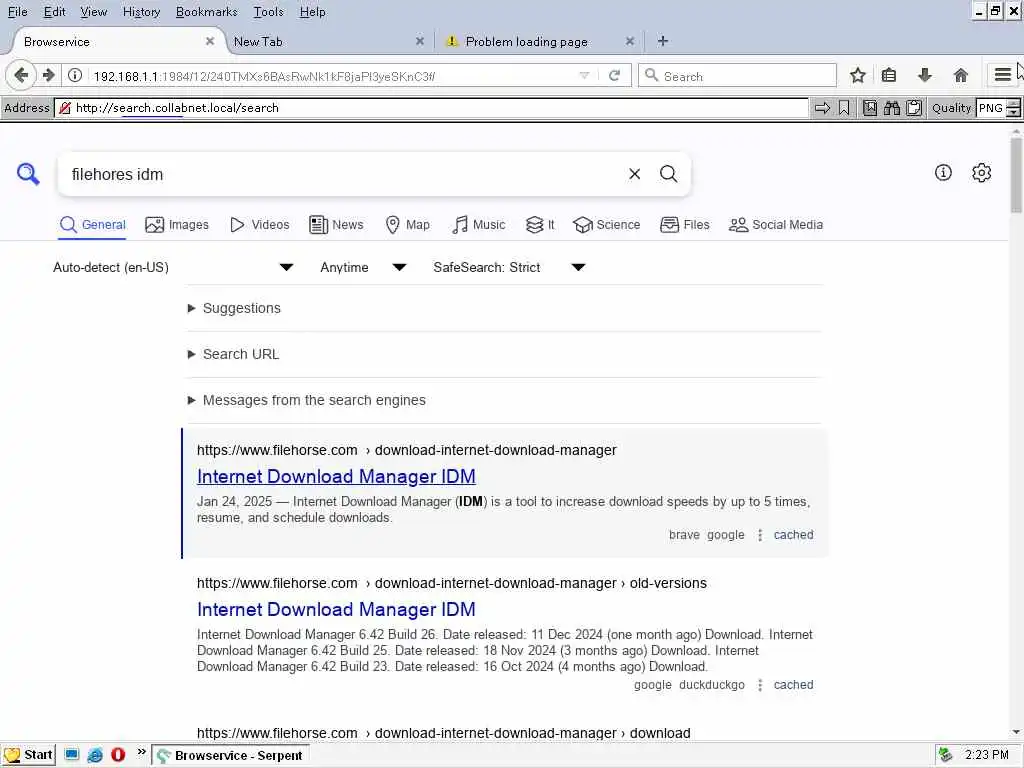Click the network tray icon
Image resolution: width=1024 pixels, height=768 pixels.
click(945, 755)
